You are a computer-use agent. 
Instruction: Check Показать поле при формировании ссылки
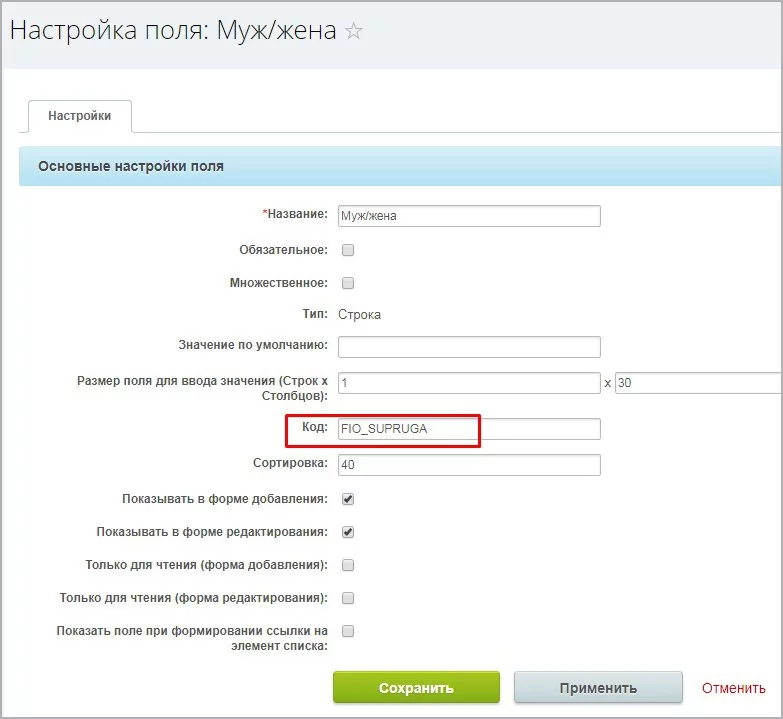tap(348, 631)
